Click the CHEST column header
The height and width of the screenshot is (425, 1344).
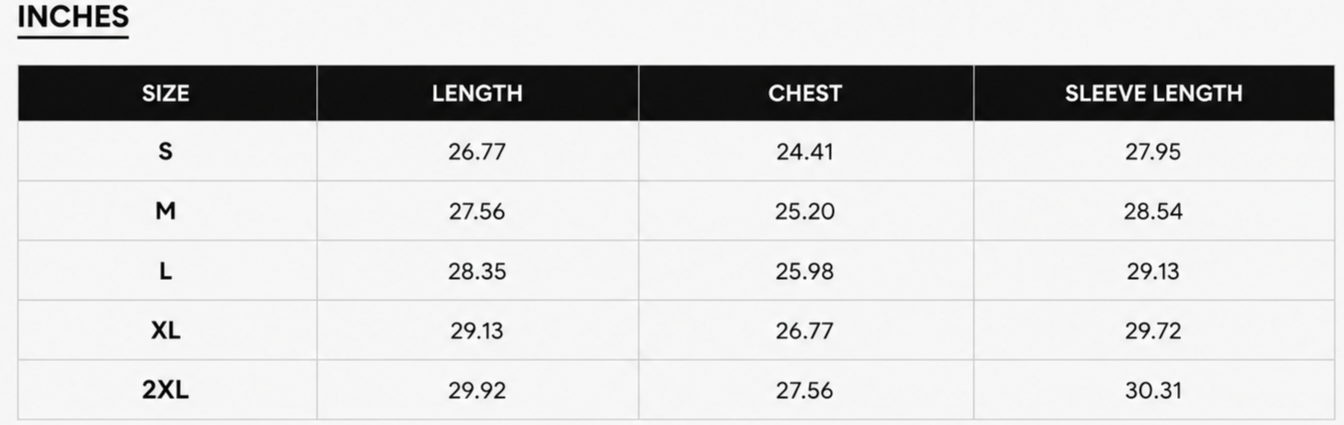click(805, 94)
